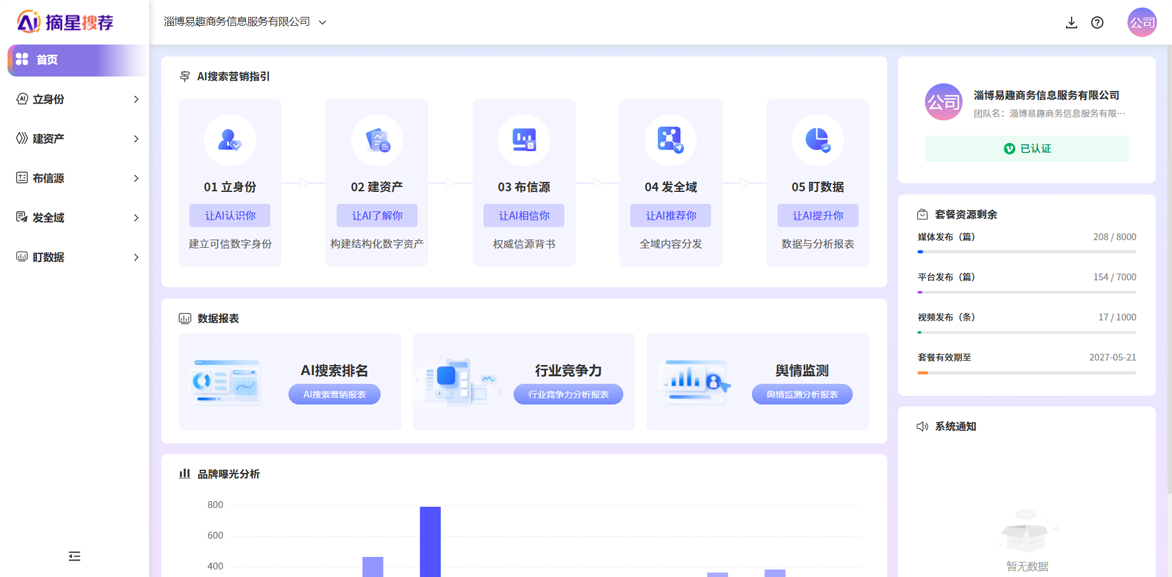Click the 盯数据 sidebar icon
This screenshot has height=577, width=1172.
[x=22, y=257]
